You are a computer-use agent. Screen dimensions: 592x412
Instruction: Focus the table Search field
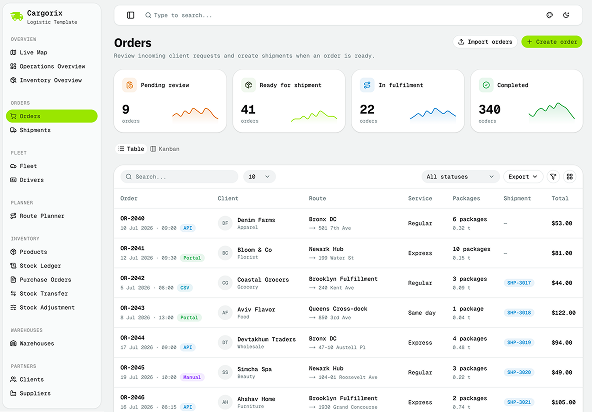point(179,177)
